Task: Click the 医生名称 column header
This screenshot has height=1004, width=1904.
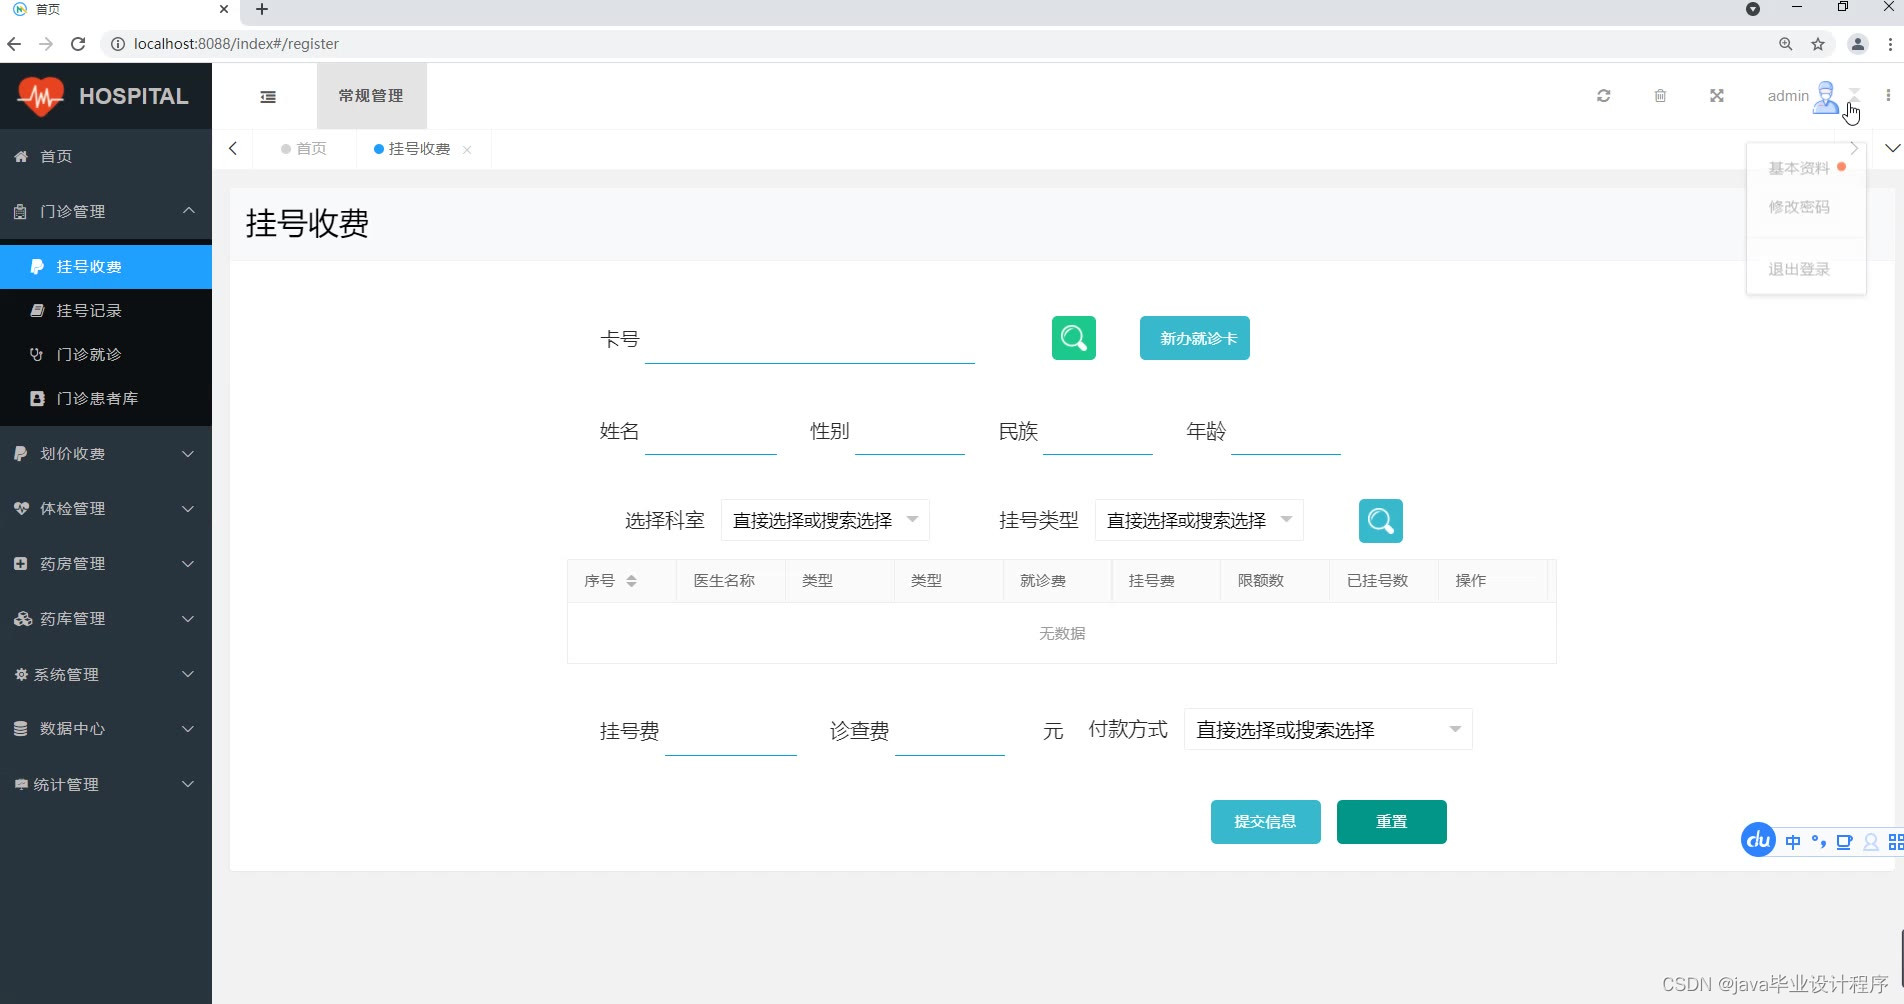Action: tap(731, 581)
